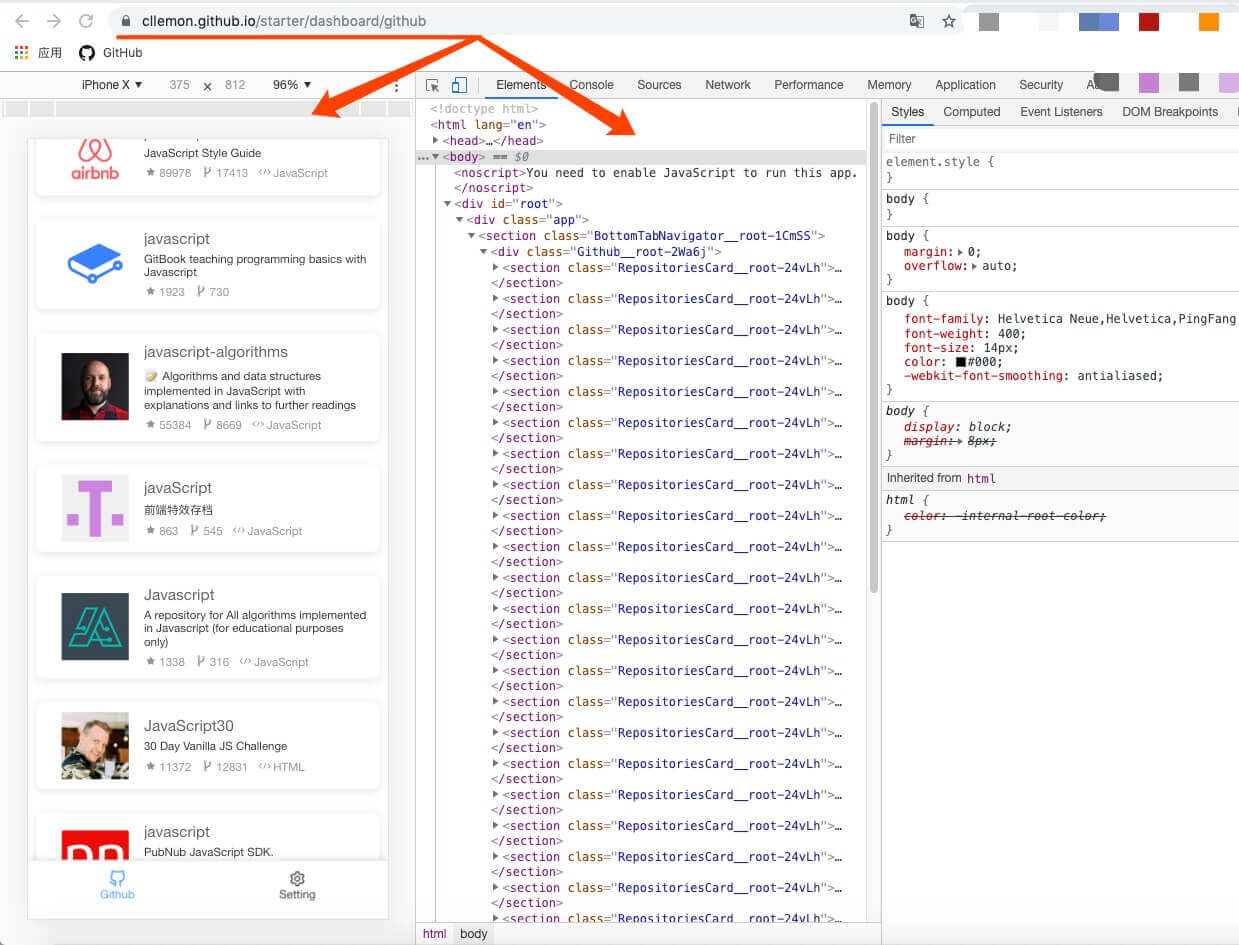The image size is (1239, 945).
Task: Select the Github bottom tab icon
Action: [x=117, y=879]
